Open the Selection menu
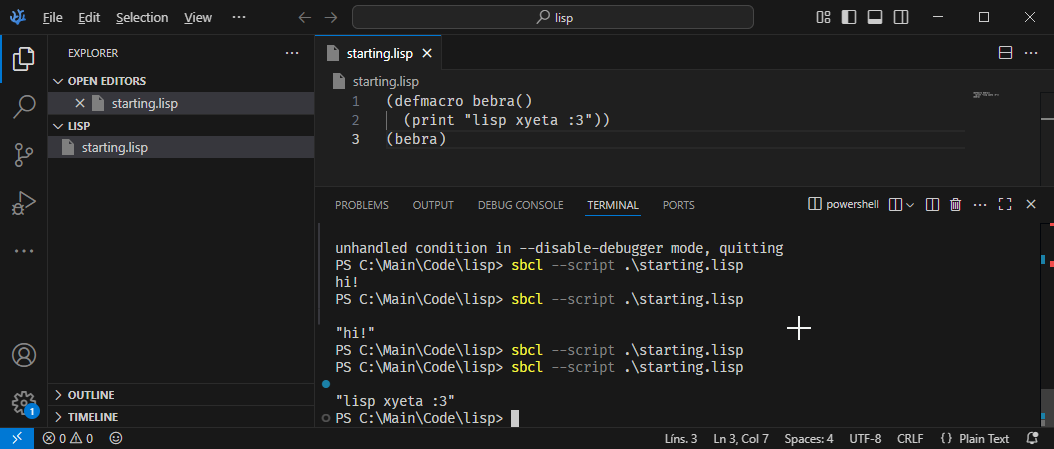 (142, 18)
